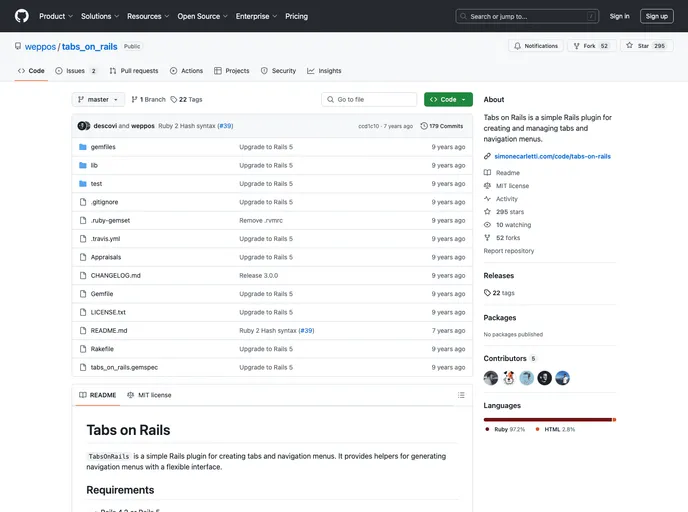Click the star icon next to Star
This screenshot has width=688, height=512.
[x=630, y=46]
